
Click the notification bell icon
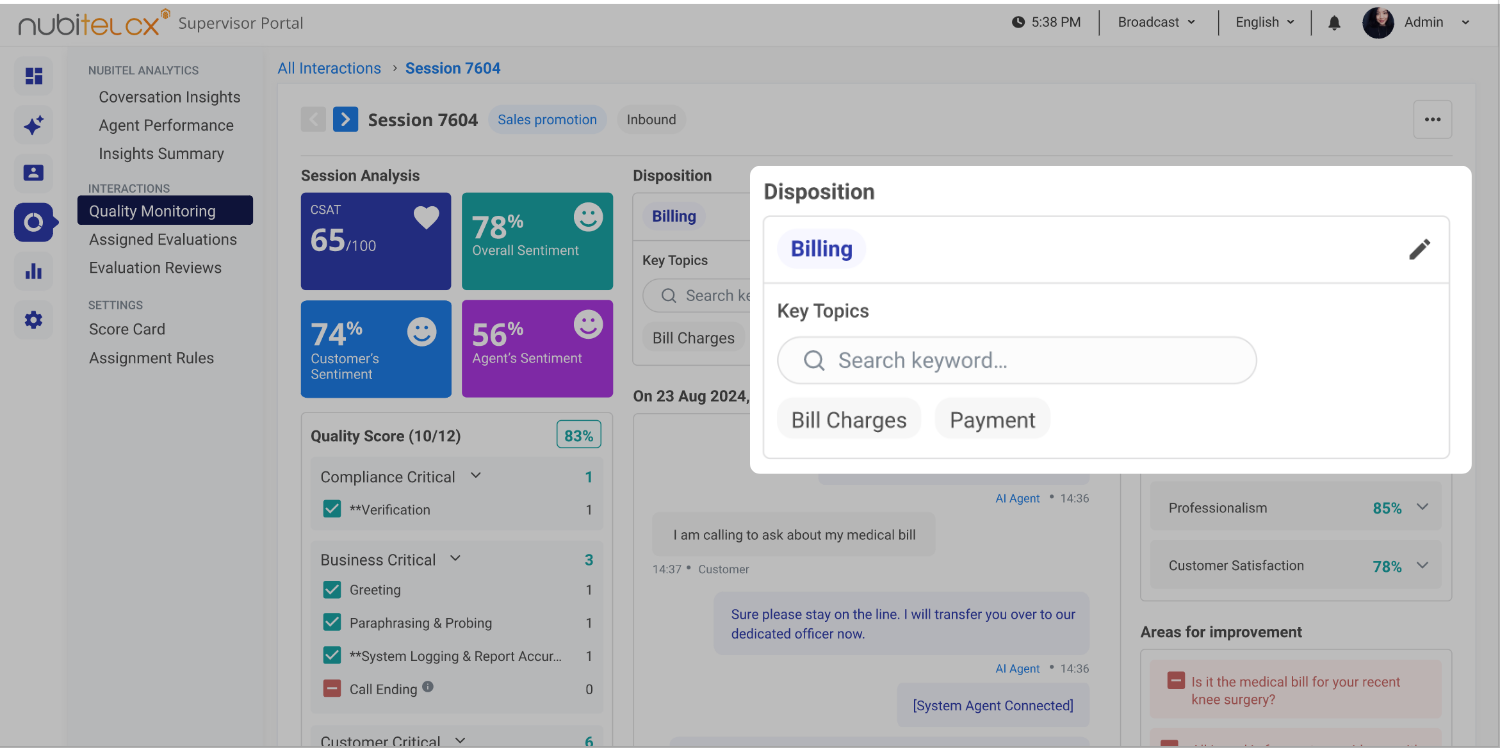click(1334, 23)
